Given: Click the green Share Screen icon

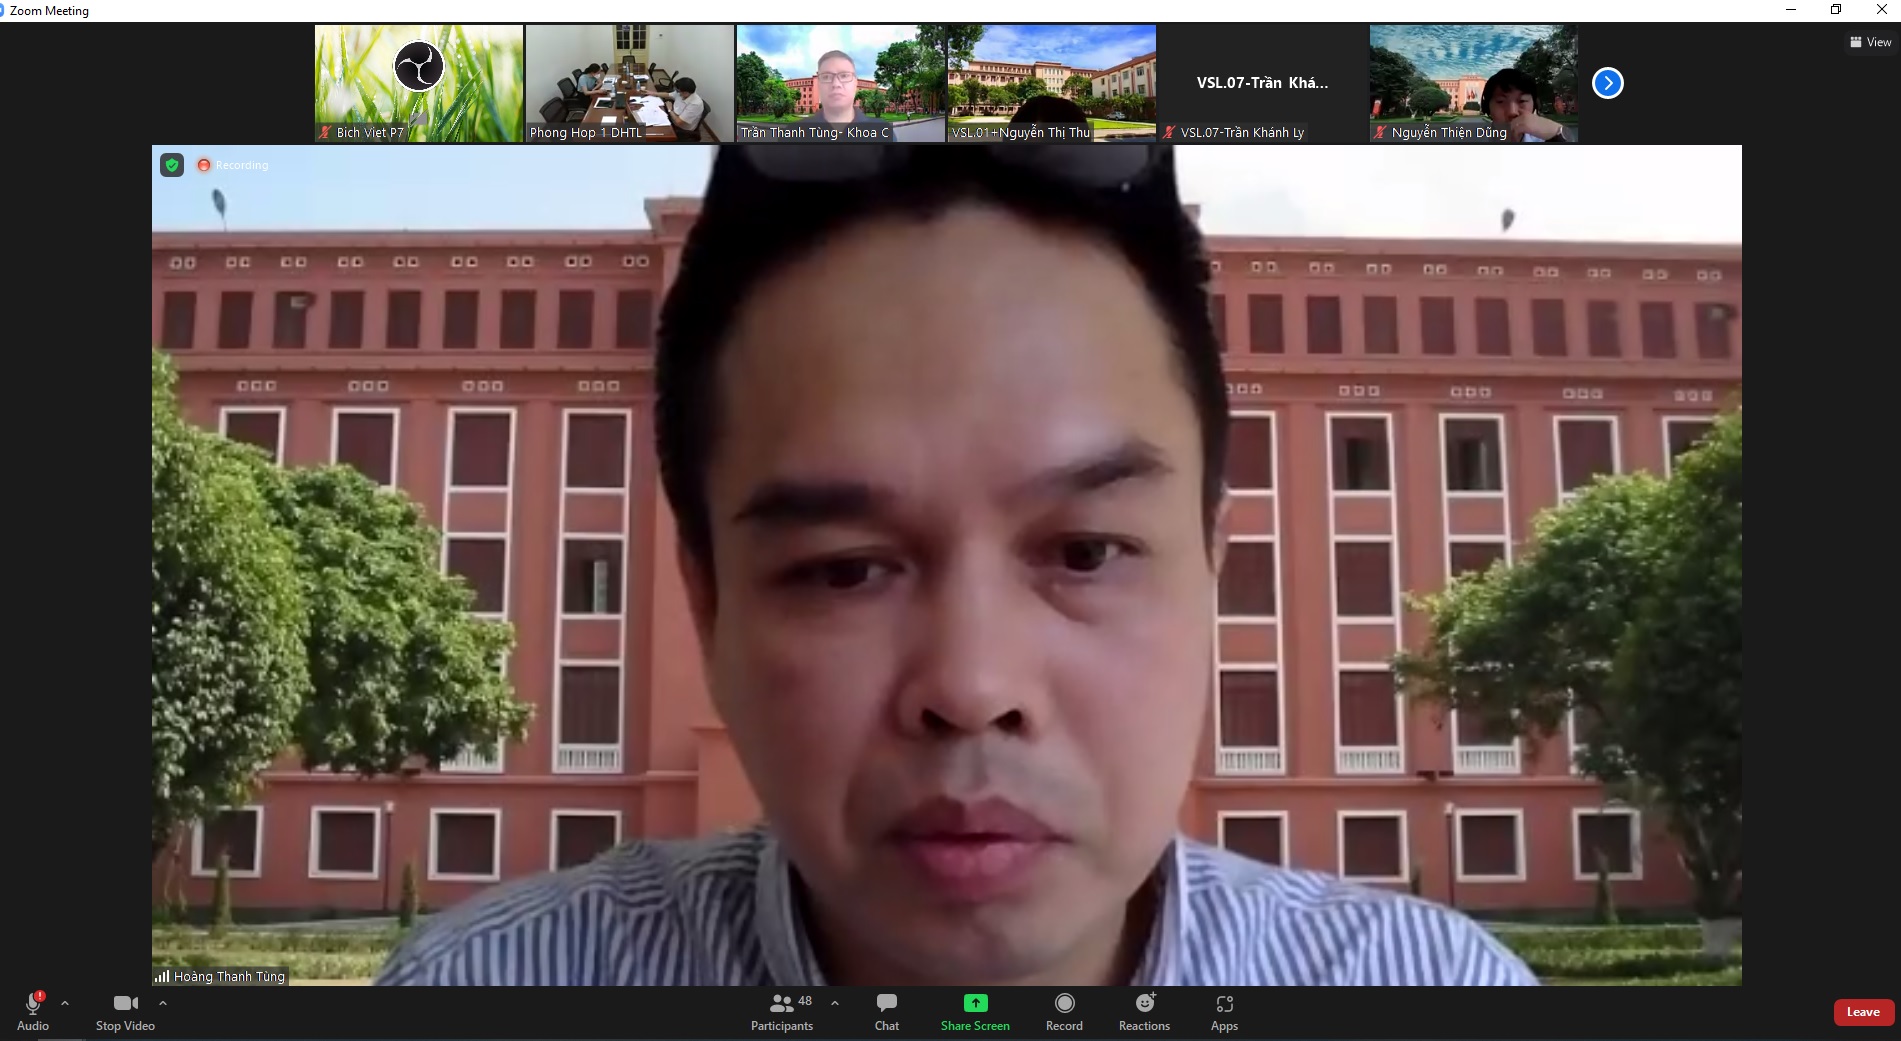Looking at the screenshot, I should coord(975,1003).
